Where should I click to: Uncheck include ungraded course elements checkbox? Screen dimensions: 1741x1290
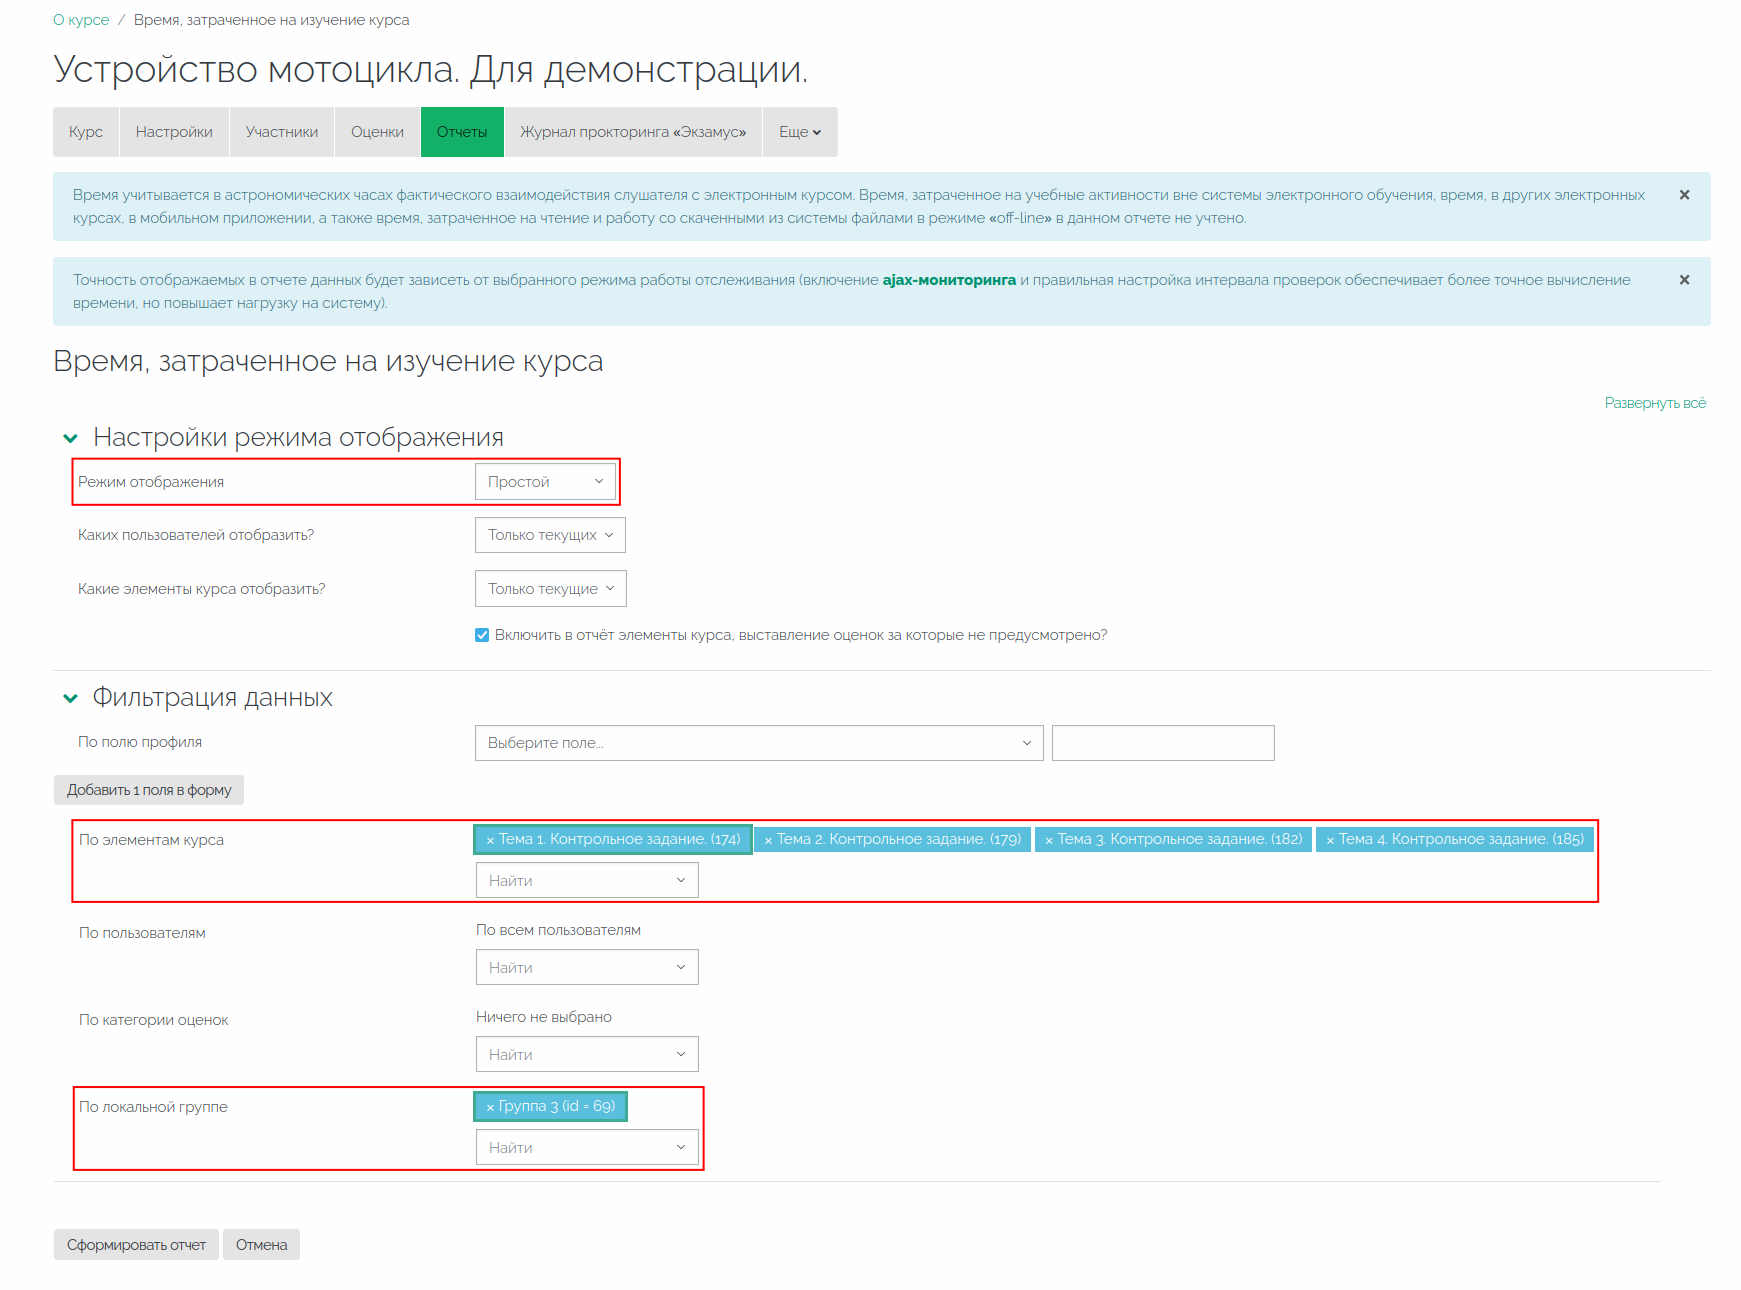pos(482,635)
